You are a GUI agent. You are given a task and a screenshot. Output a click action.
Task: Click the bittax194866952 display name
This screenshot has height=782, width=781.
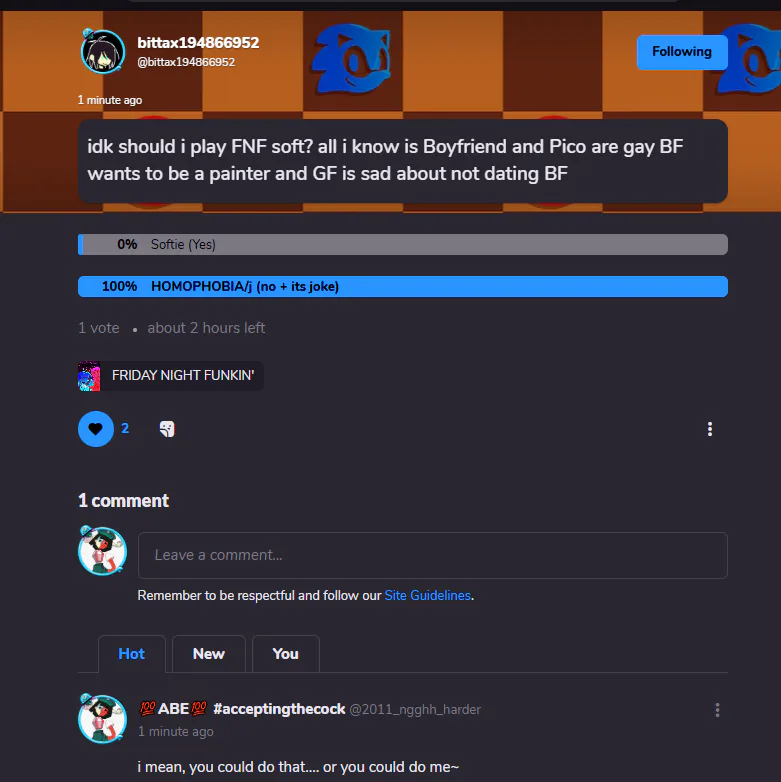click(x=198, y=43)
